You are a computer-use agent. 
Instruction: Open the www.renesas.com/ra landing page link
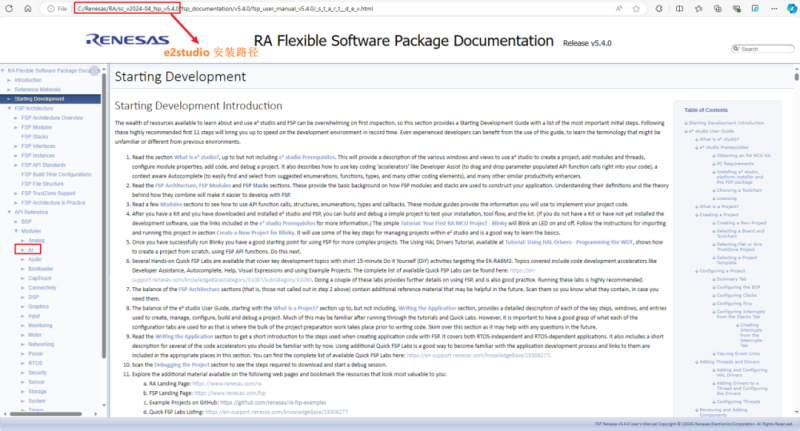tap(227, 384)
